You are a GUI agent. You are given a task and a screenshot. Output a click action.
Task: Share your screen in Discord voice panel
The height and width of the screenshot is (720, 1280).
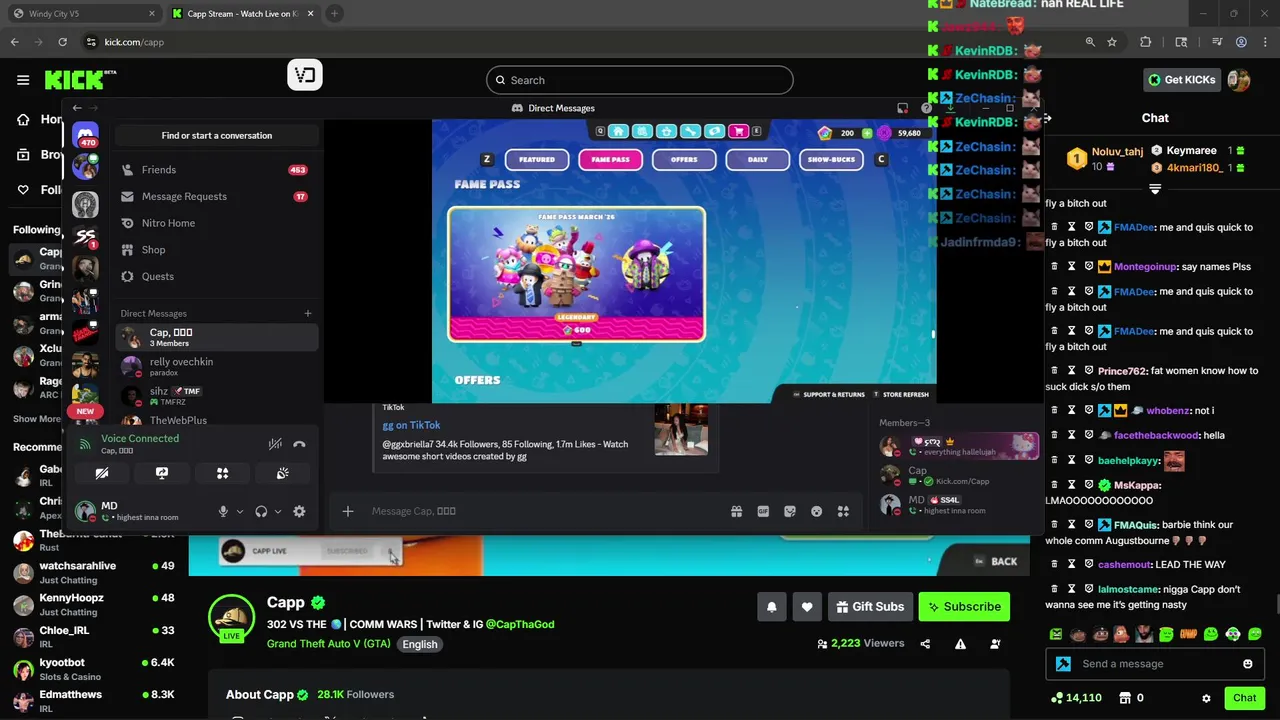click(x=162, y=473)
